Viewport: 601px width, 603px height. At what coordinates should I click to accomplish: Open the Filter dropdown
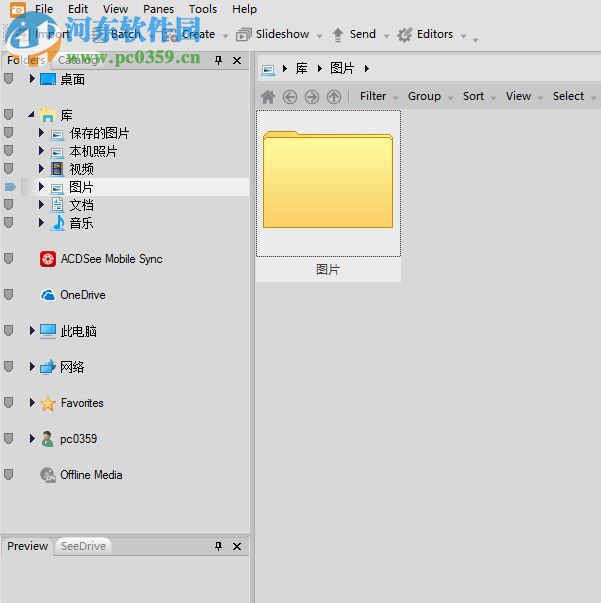click(378, 96)
